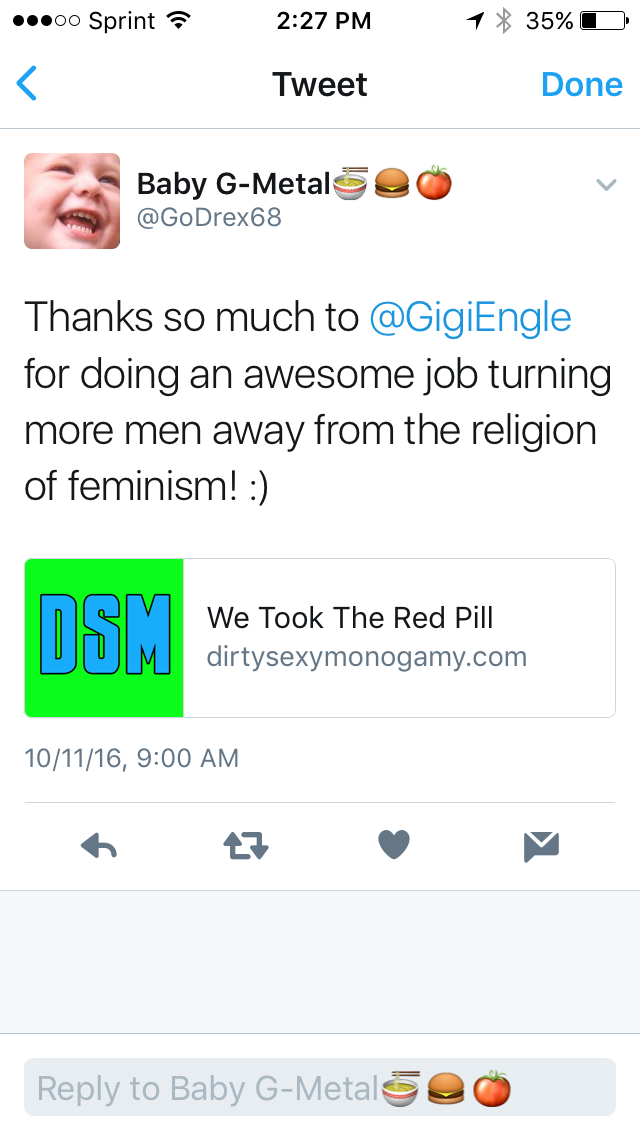Screen dimensions: 640x1136
Task: Tap the Reply to Baby G-Metal field
Action: pyautogui.click(x=320, y=1087)
